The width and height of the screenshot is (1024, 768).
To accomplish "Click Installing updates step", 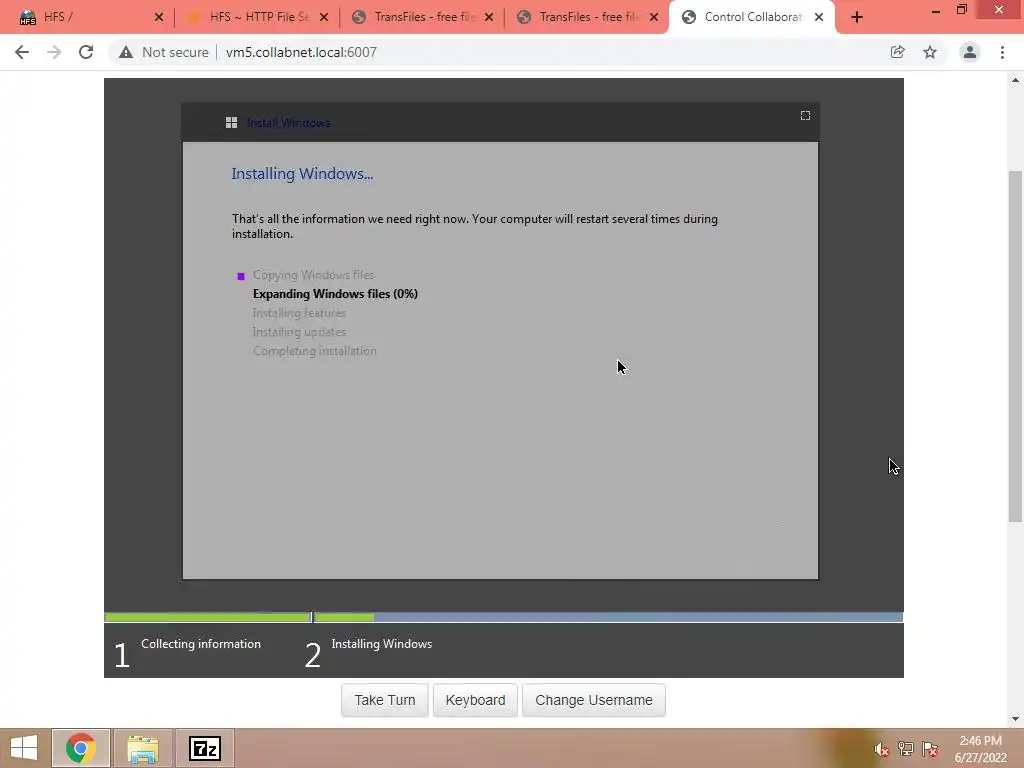I will click(x=299, y=332).
